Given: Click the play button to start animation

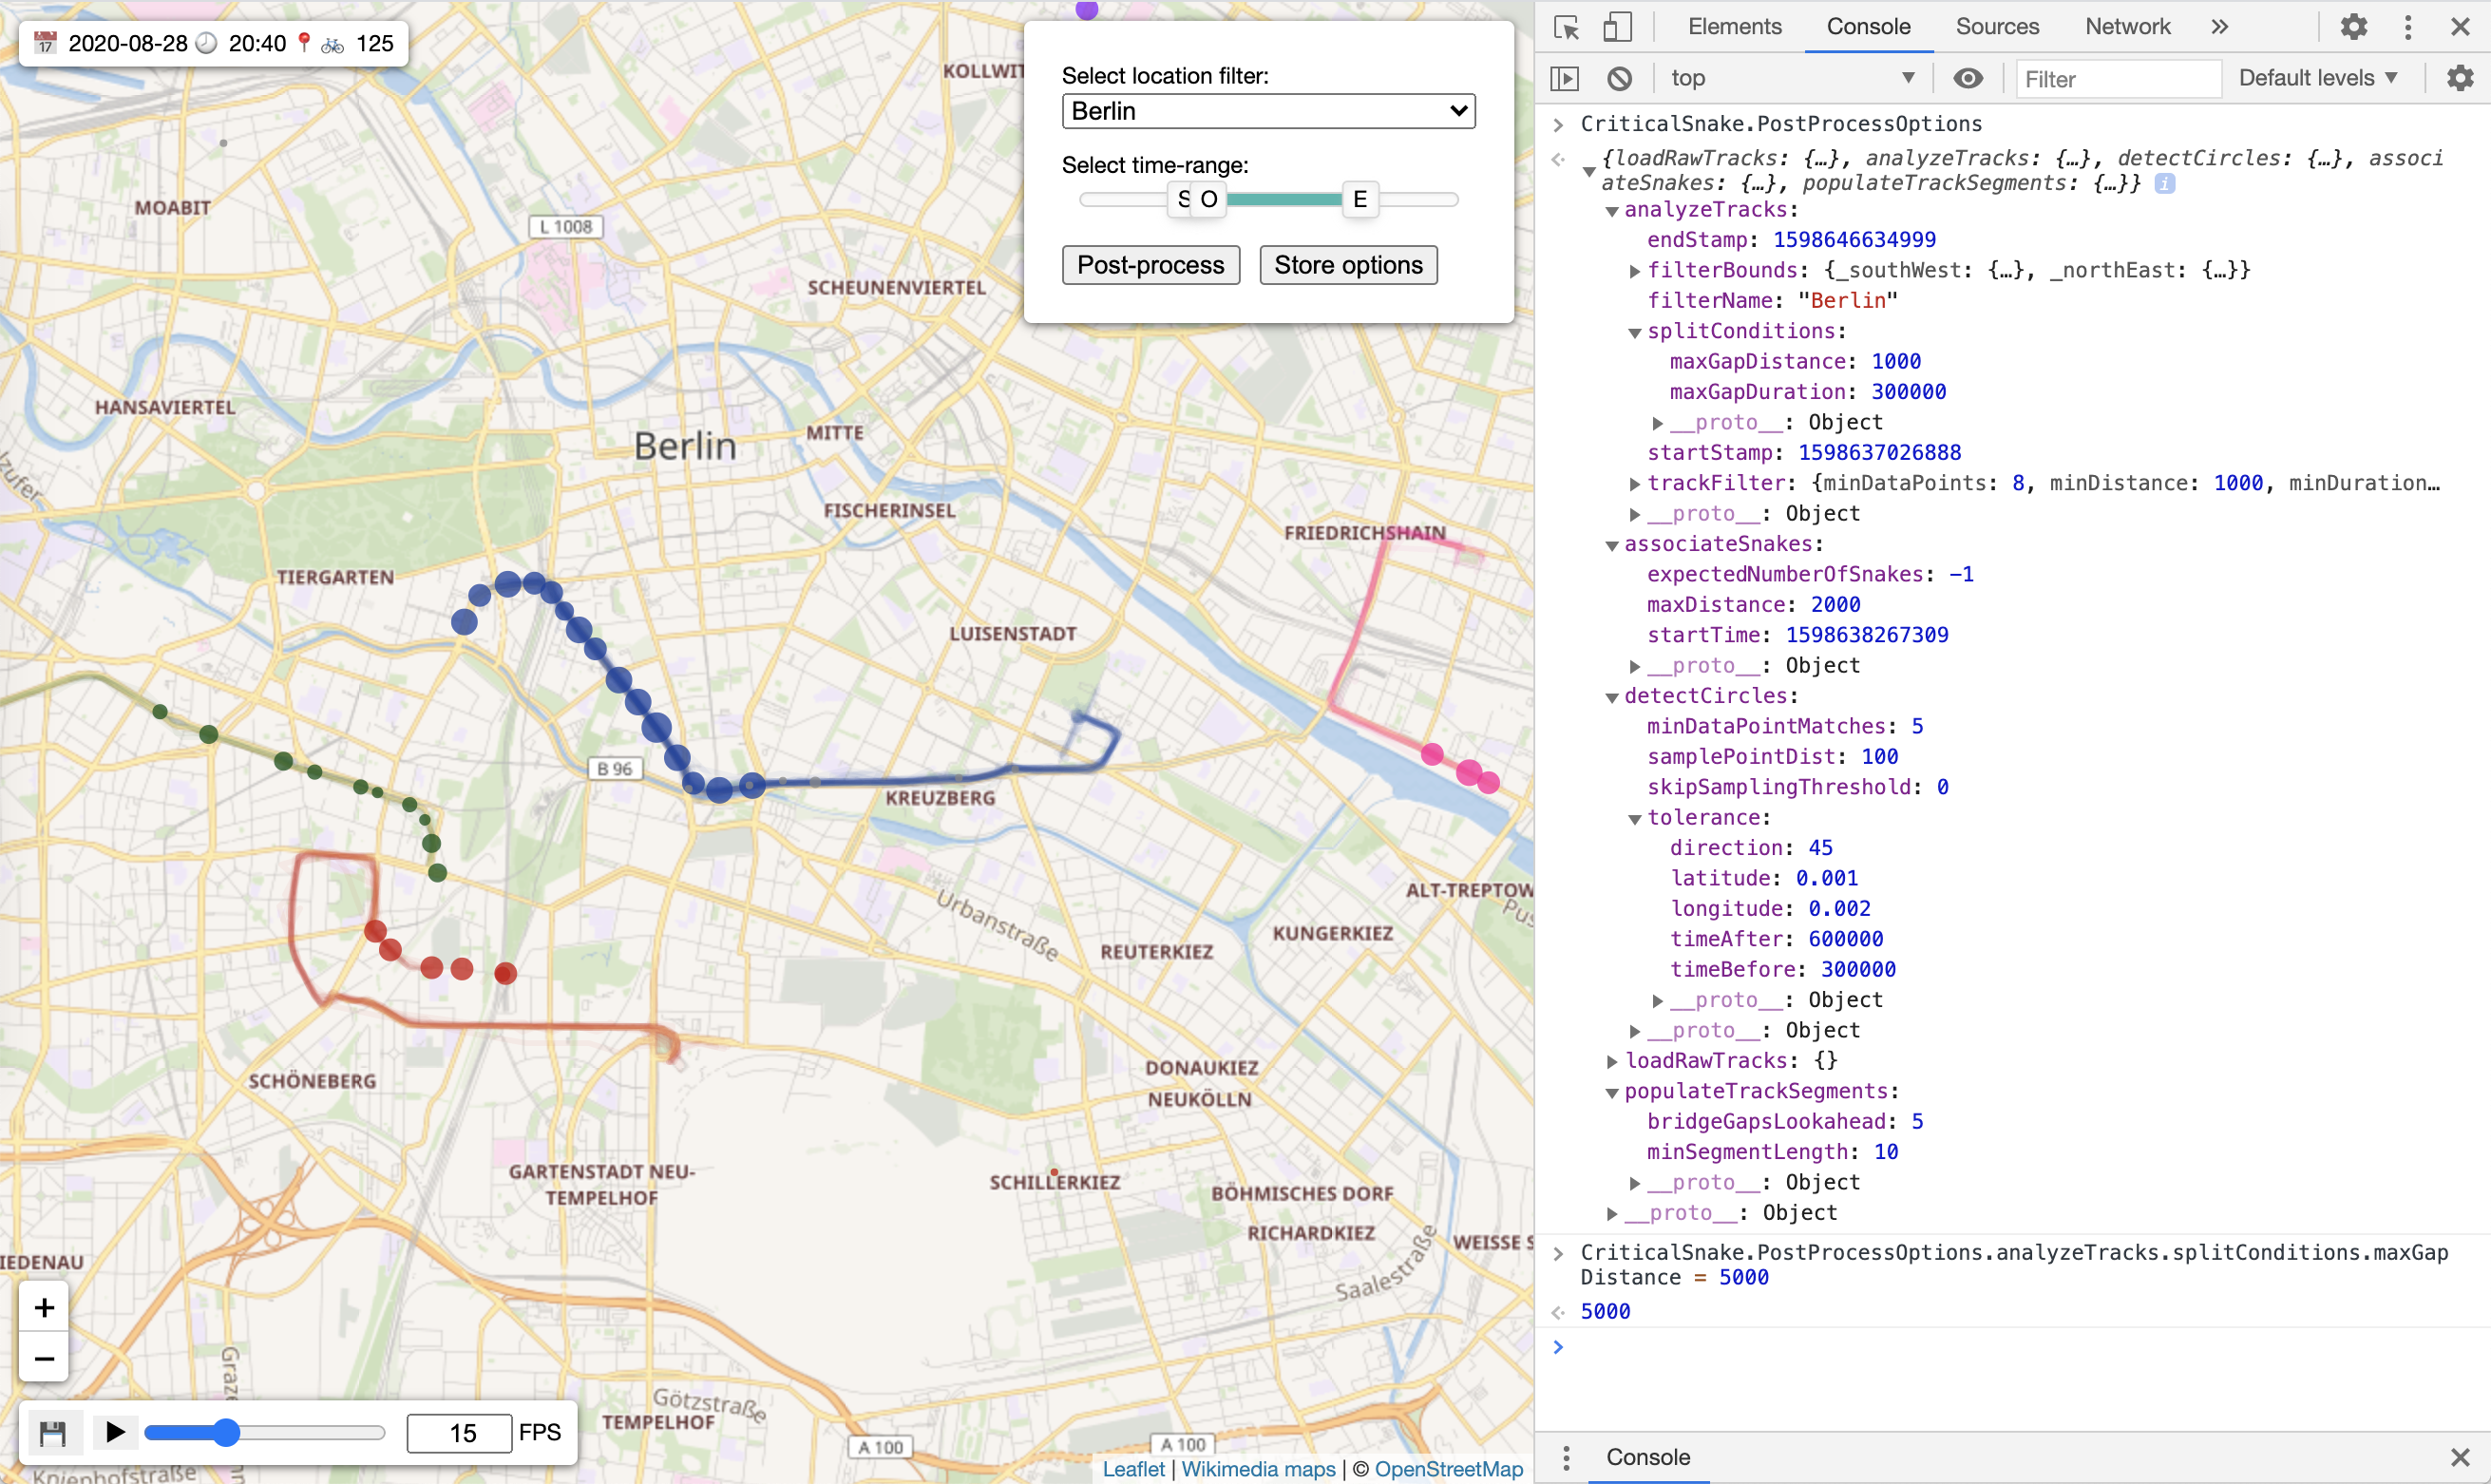Looking at the screenshot, I should [x=113, y=1431].
